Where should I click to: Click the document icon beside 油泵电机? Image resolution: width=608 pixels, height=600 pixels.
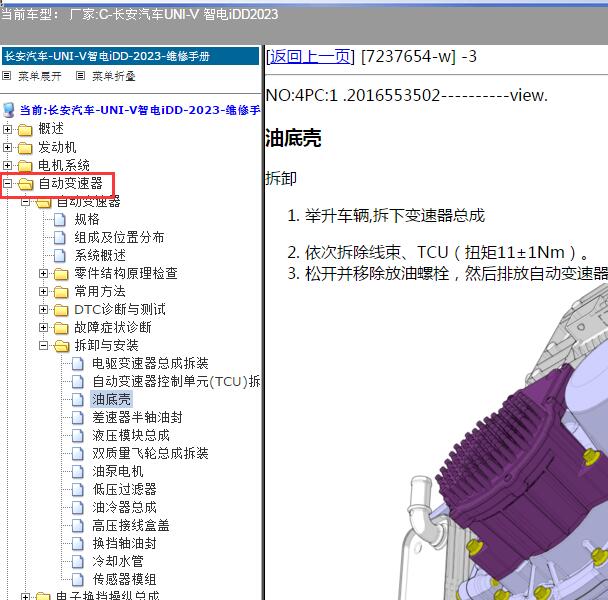pyautogui.click(x=78, y=472)
